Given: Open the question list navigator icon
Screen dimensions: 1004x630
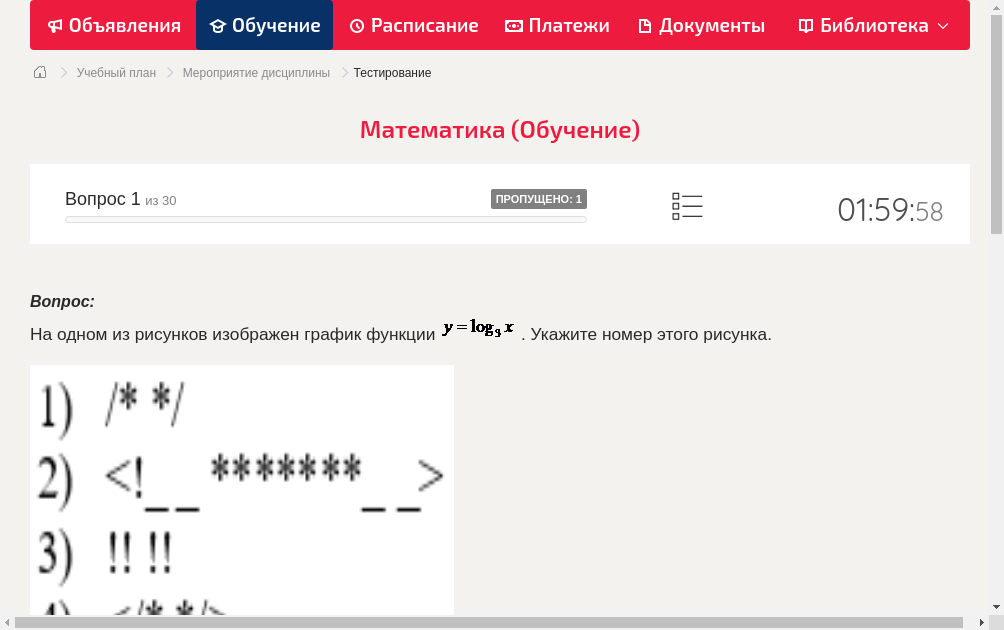Looking at the screenshot, I should click(x=687, y=206).
